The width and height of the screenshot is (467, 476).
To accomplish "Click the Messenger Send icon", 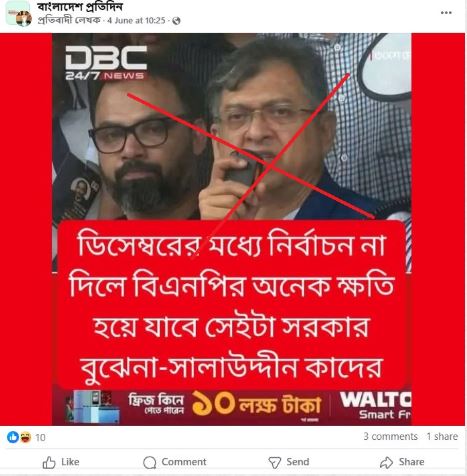I will (x=275, y=462).
